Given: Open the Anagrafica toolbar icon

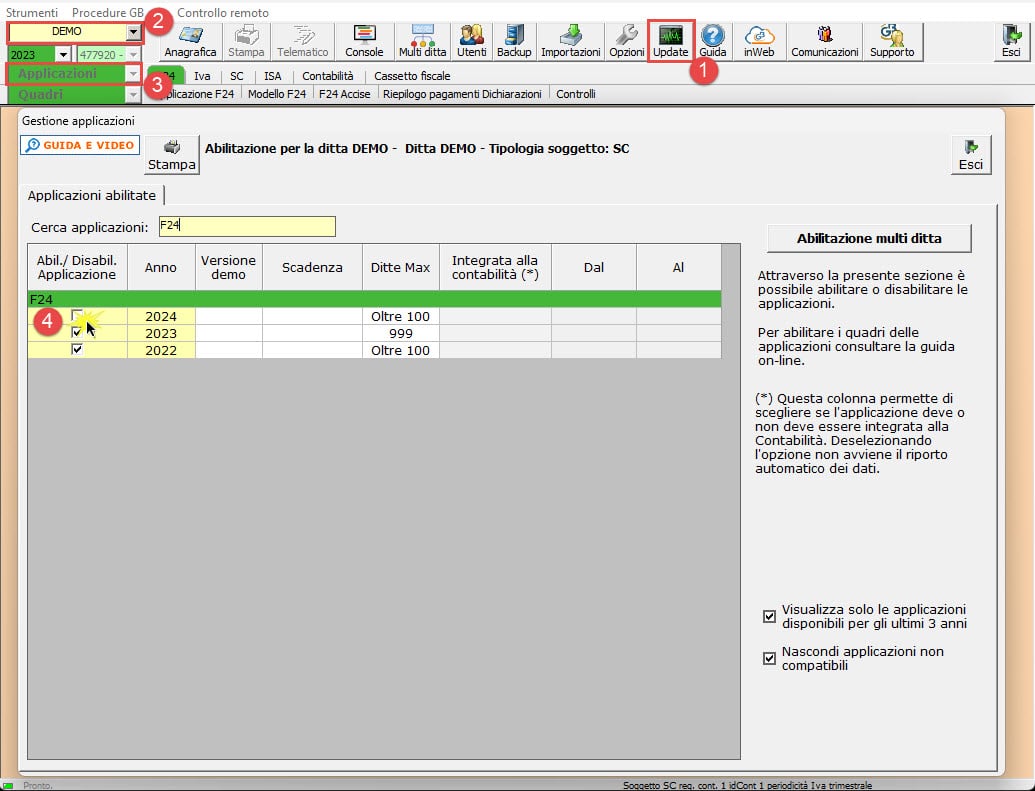Looking at the screenshot, I should (x=190, y=40).
